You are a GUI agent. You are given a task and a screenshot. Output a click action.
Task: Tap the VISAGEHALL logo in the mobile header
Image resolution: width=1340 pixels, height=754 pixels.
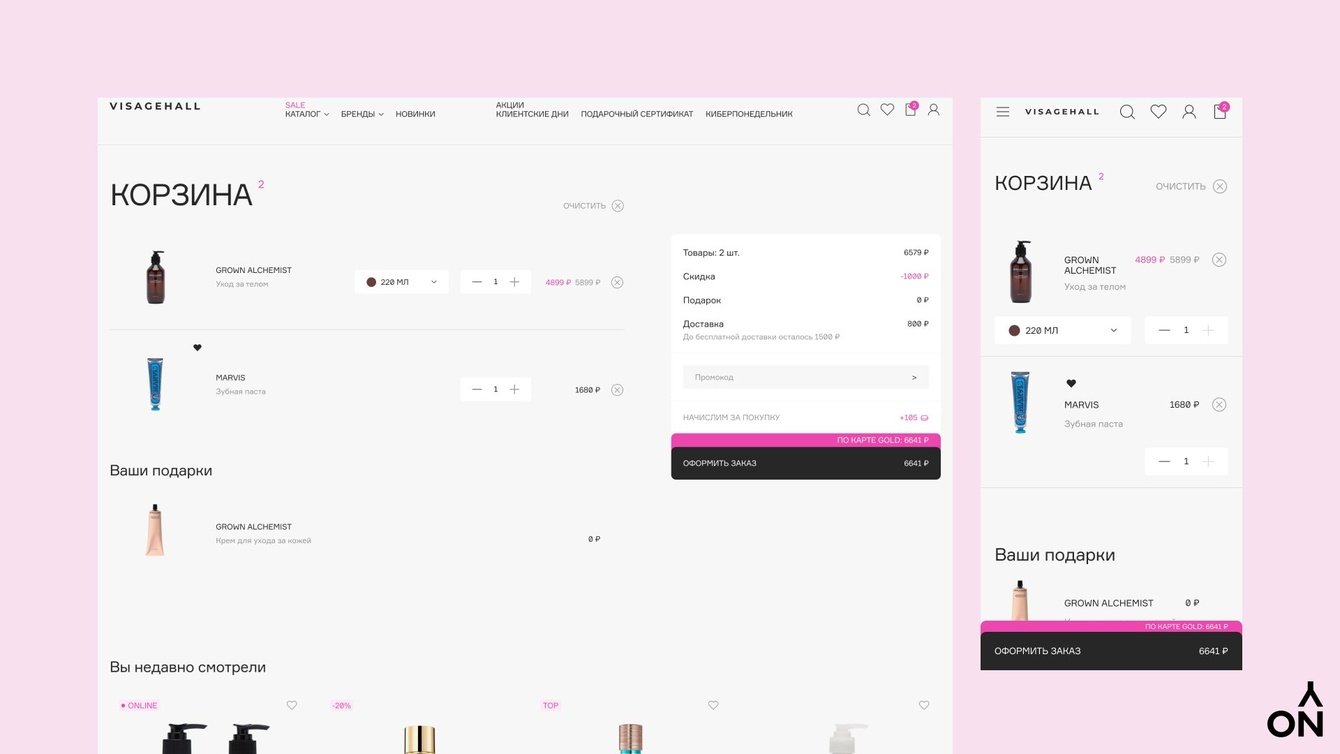pyautogui.click(x=1062, y=112)
